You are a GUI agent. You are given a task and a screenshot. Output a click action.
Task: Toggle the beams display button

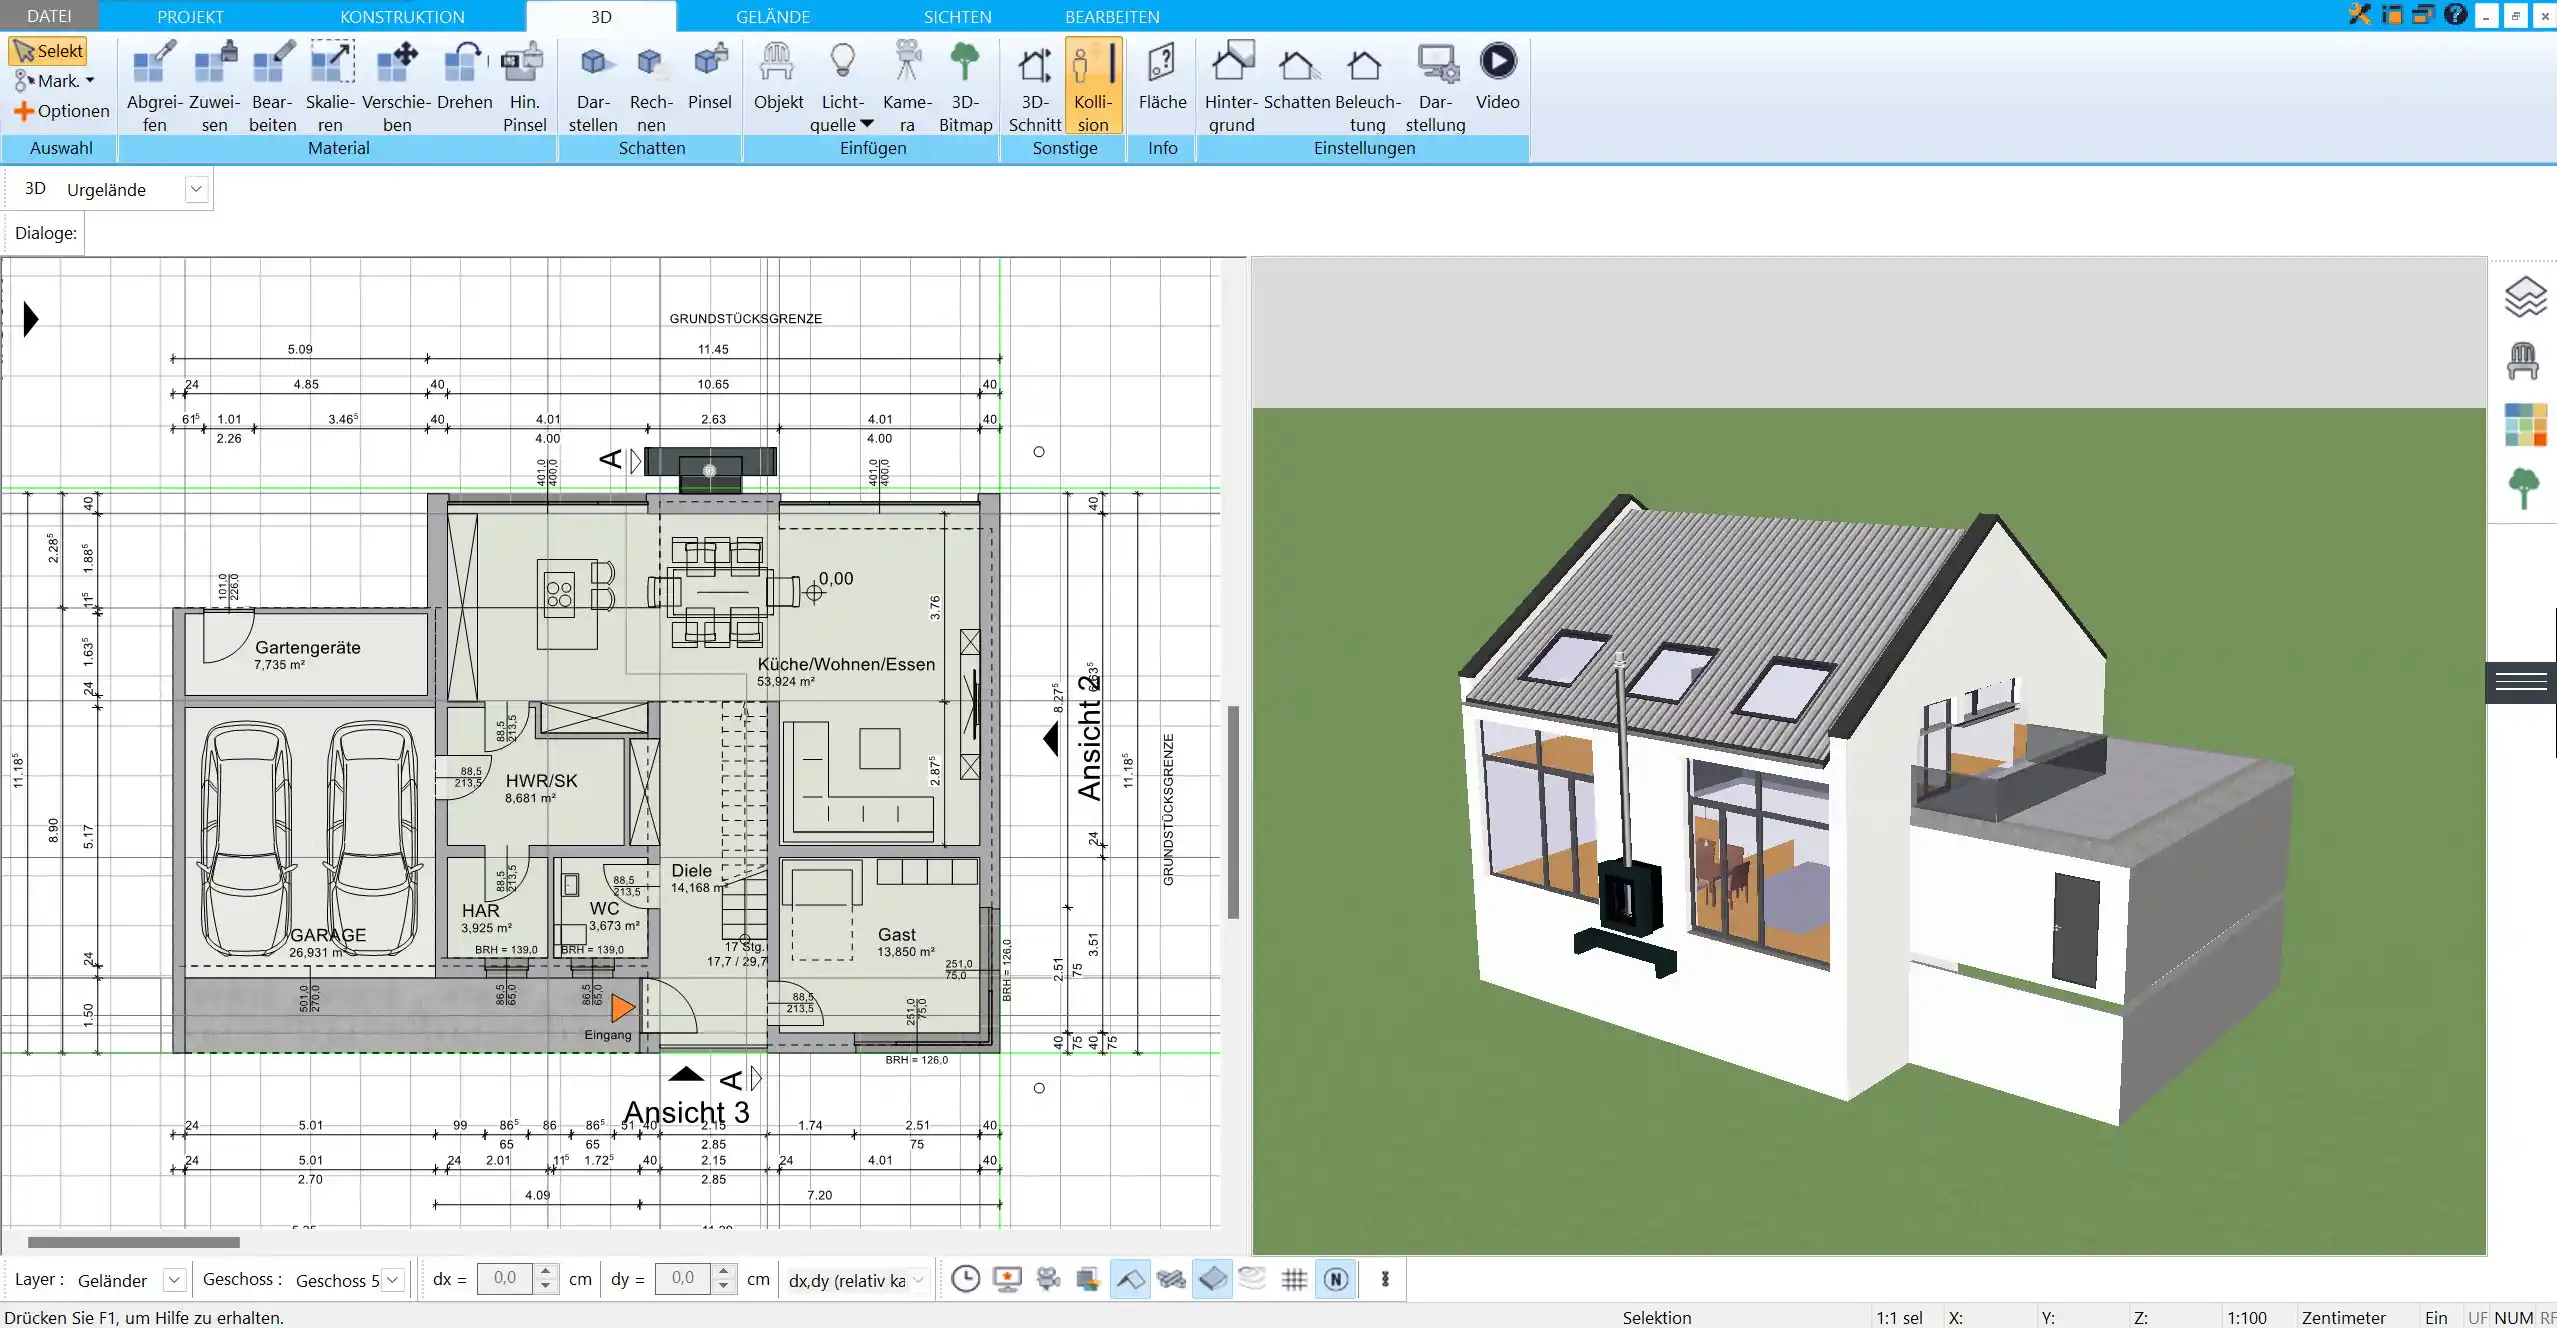pos(1171,1279)
